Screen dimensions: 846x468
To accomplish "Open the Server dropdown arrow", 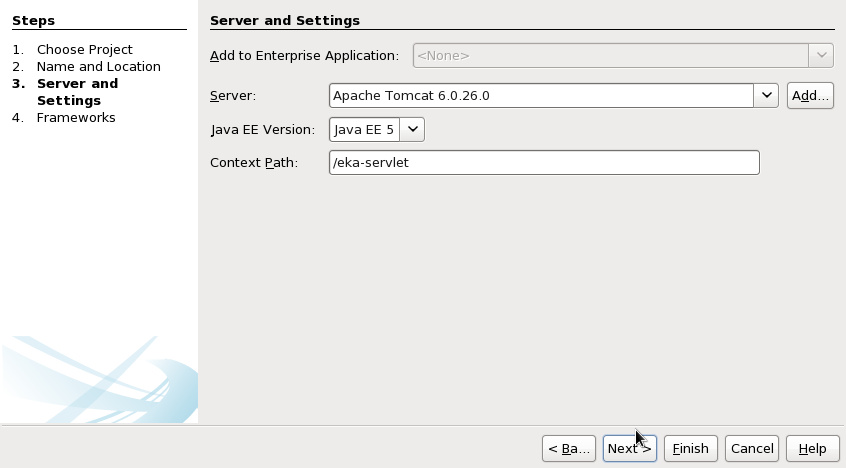I will [766, 96].
